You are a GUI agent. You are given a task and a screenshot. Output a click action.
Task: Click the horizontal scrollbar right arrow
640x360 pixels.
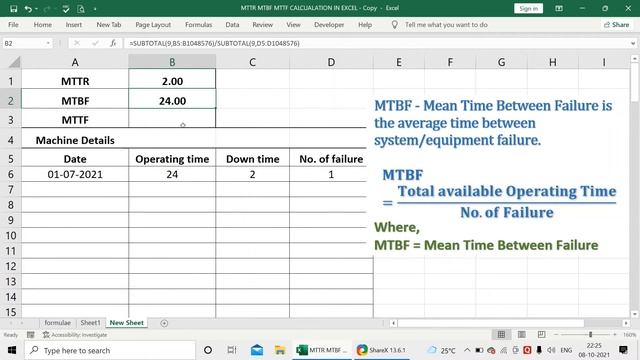[626, 323]
